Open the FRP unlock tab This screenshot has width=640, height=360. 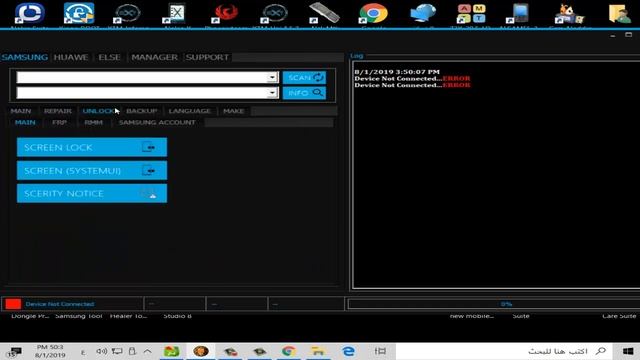(x=59, y=122)
